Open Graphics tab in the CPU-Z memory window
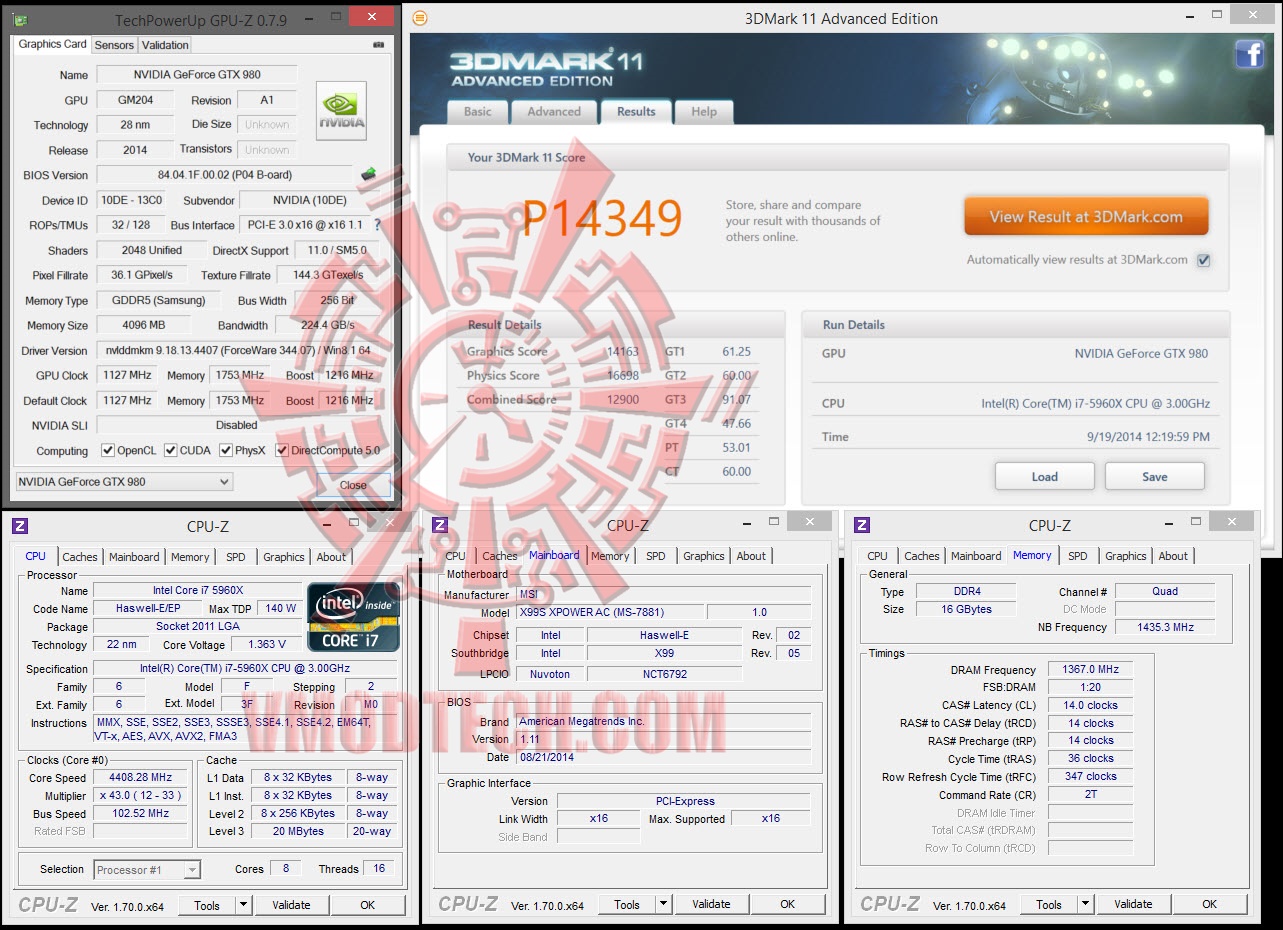This screenshot has height=930, width=1283. click(1126, 556)
